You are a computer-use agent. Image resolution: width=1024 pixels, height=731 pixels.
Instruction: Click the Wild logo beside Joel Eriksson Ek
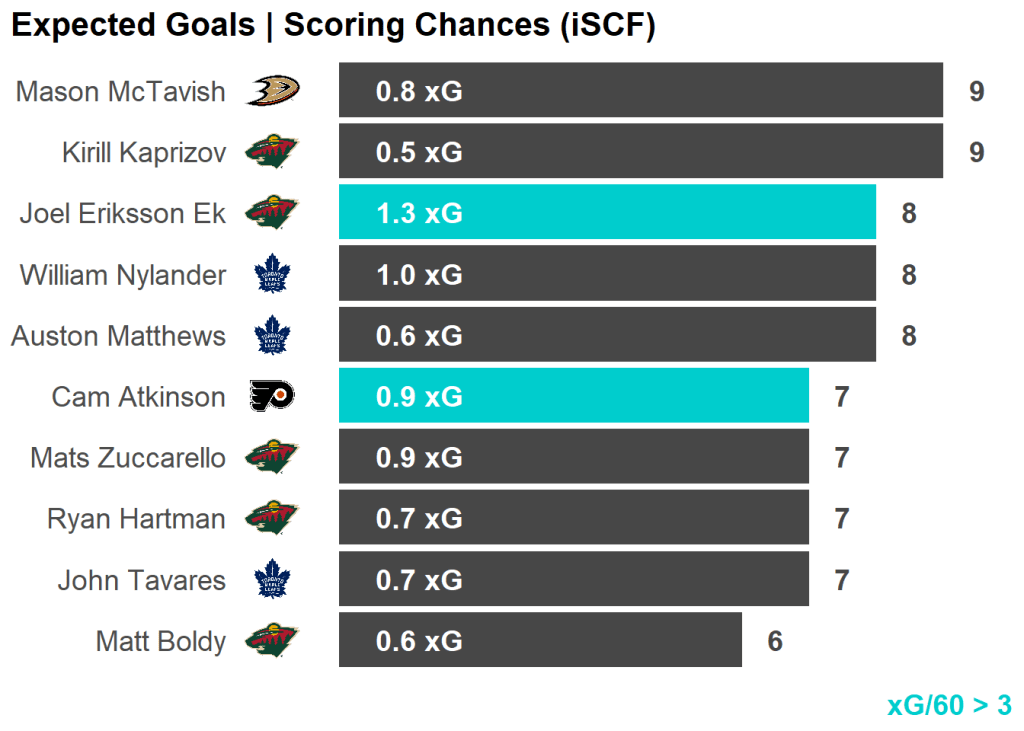[x=272, y=214]
